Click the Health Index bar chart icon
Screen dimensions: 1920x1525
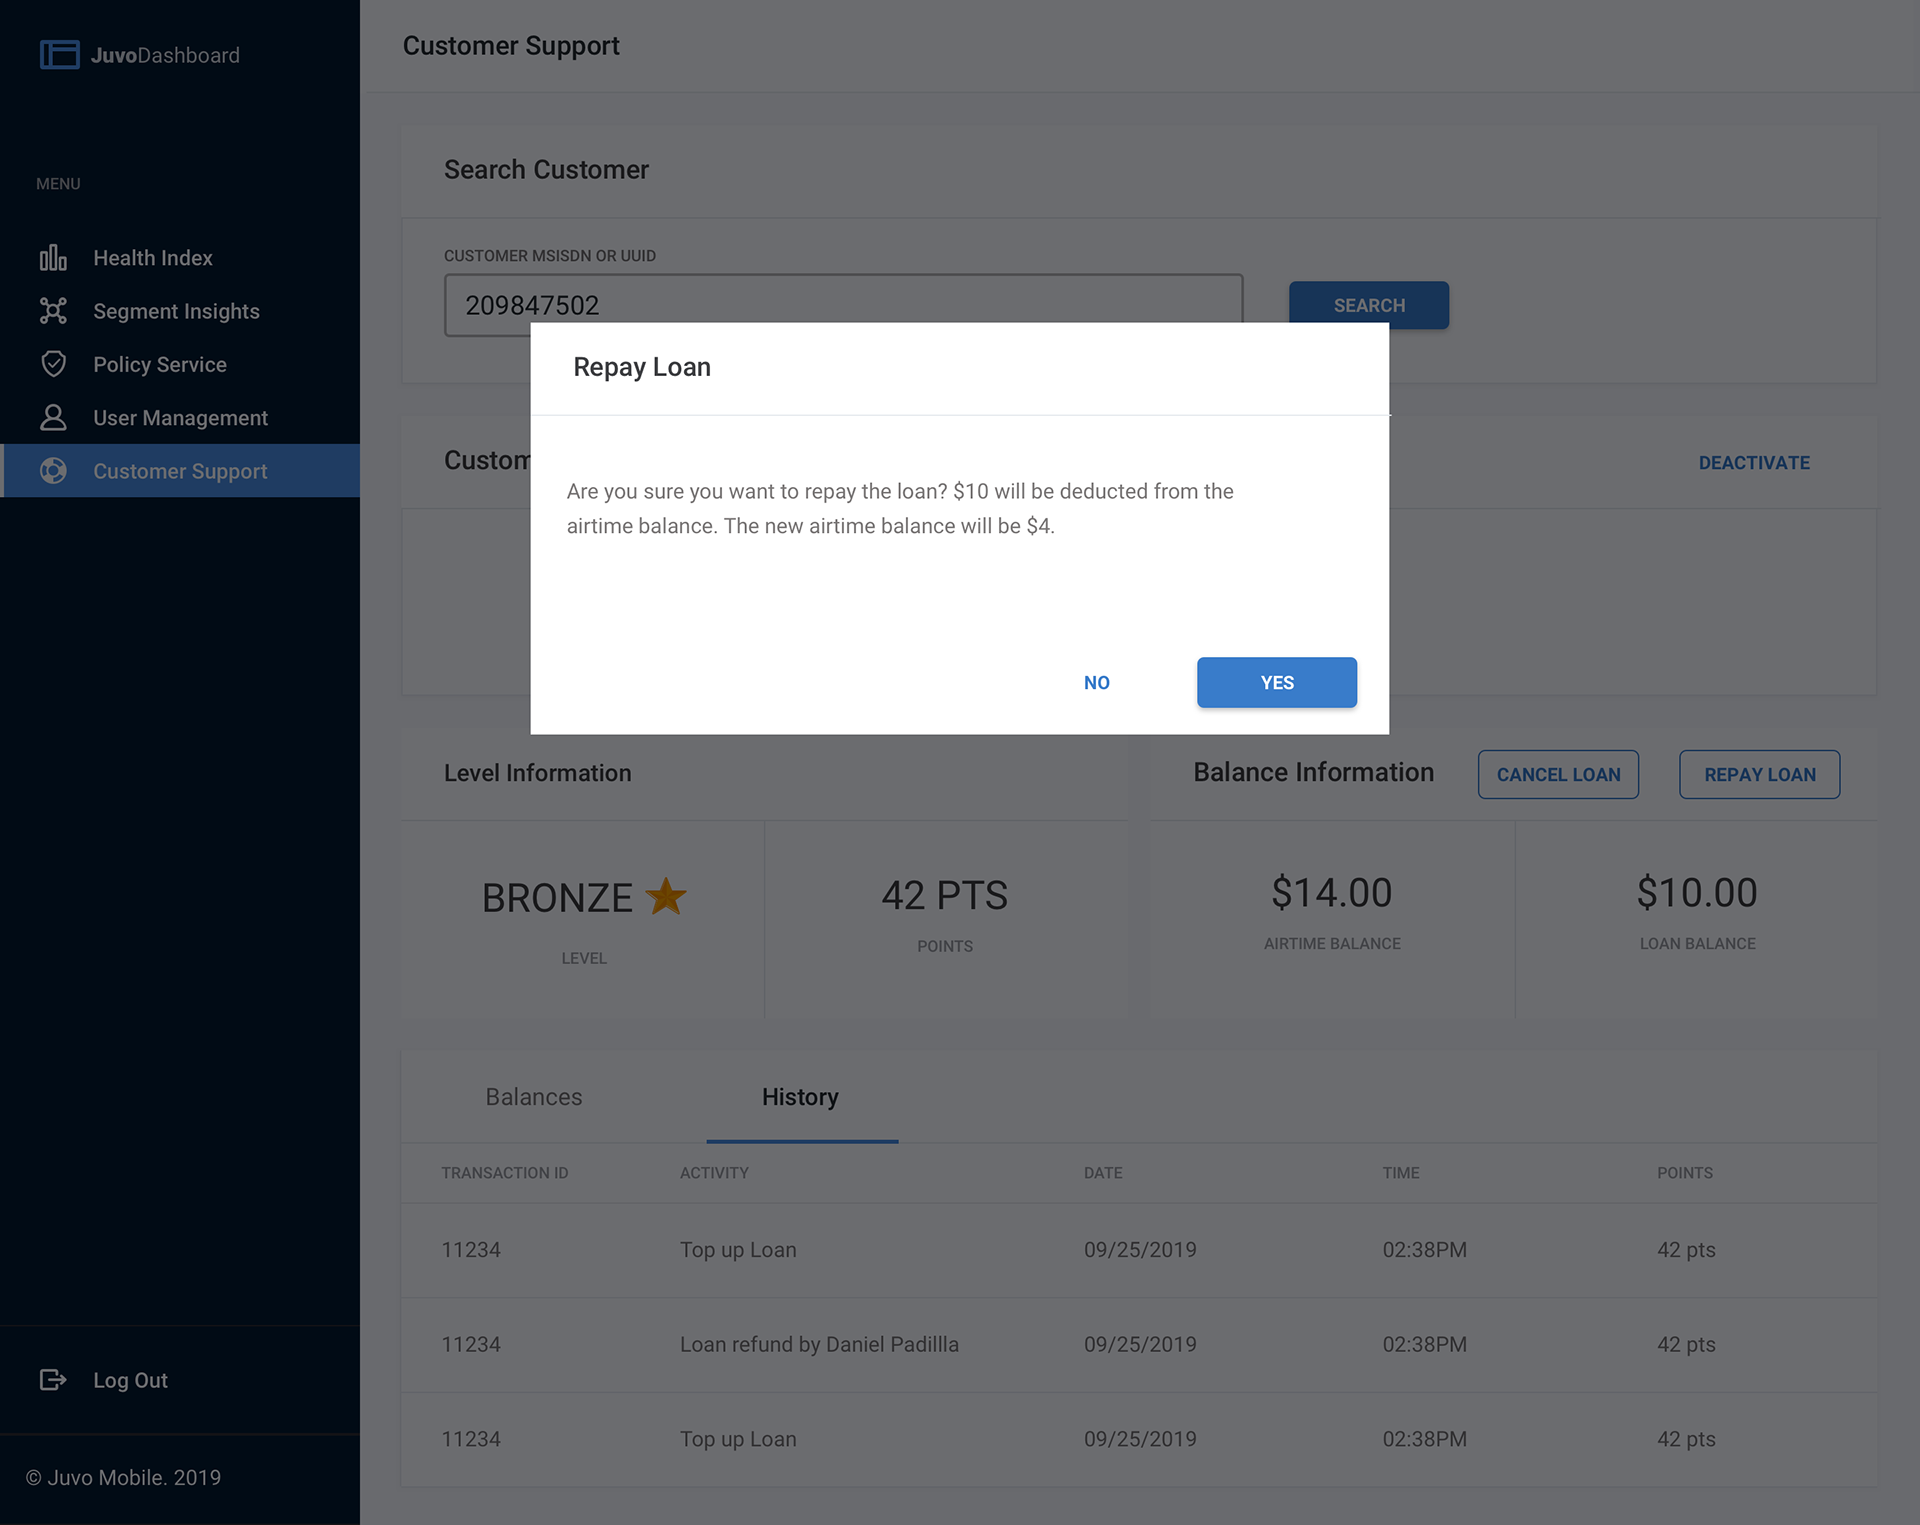click(53, 258)
